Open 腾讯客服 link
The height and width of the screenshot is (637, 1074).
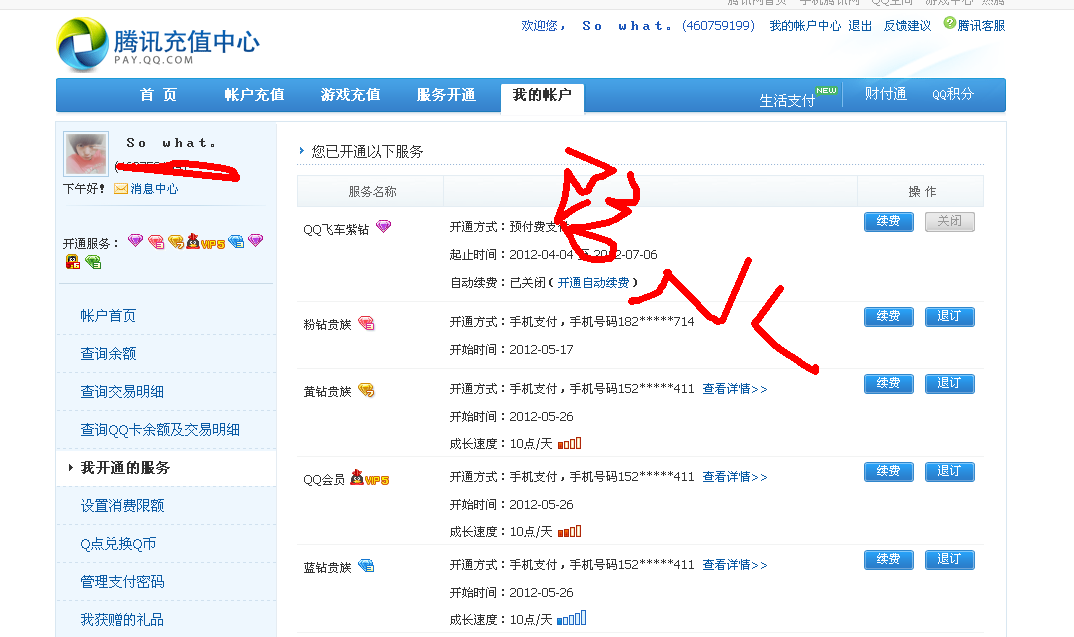point(981,26)
